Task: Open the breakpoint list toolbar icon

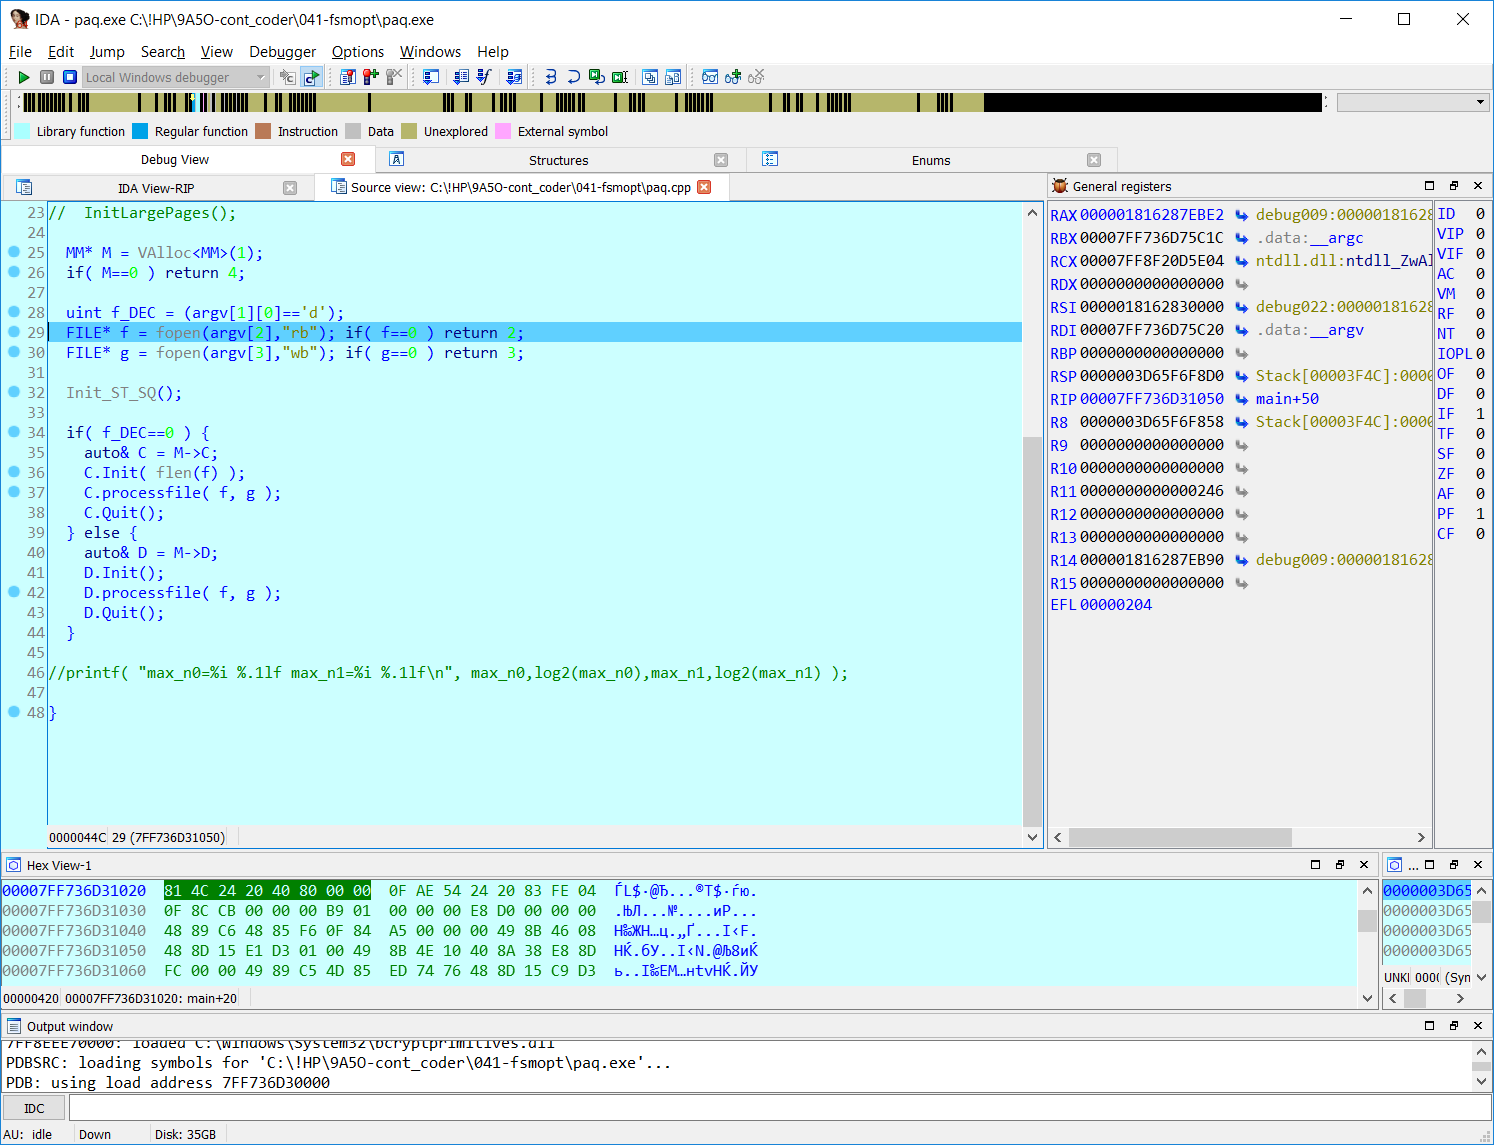Action: (x=348, y=77)
